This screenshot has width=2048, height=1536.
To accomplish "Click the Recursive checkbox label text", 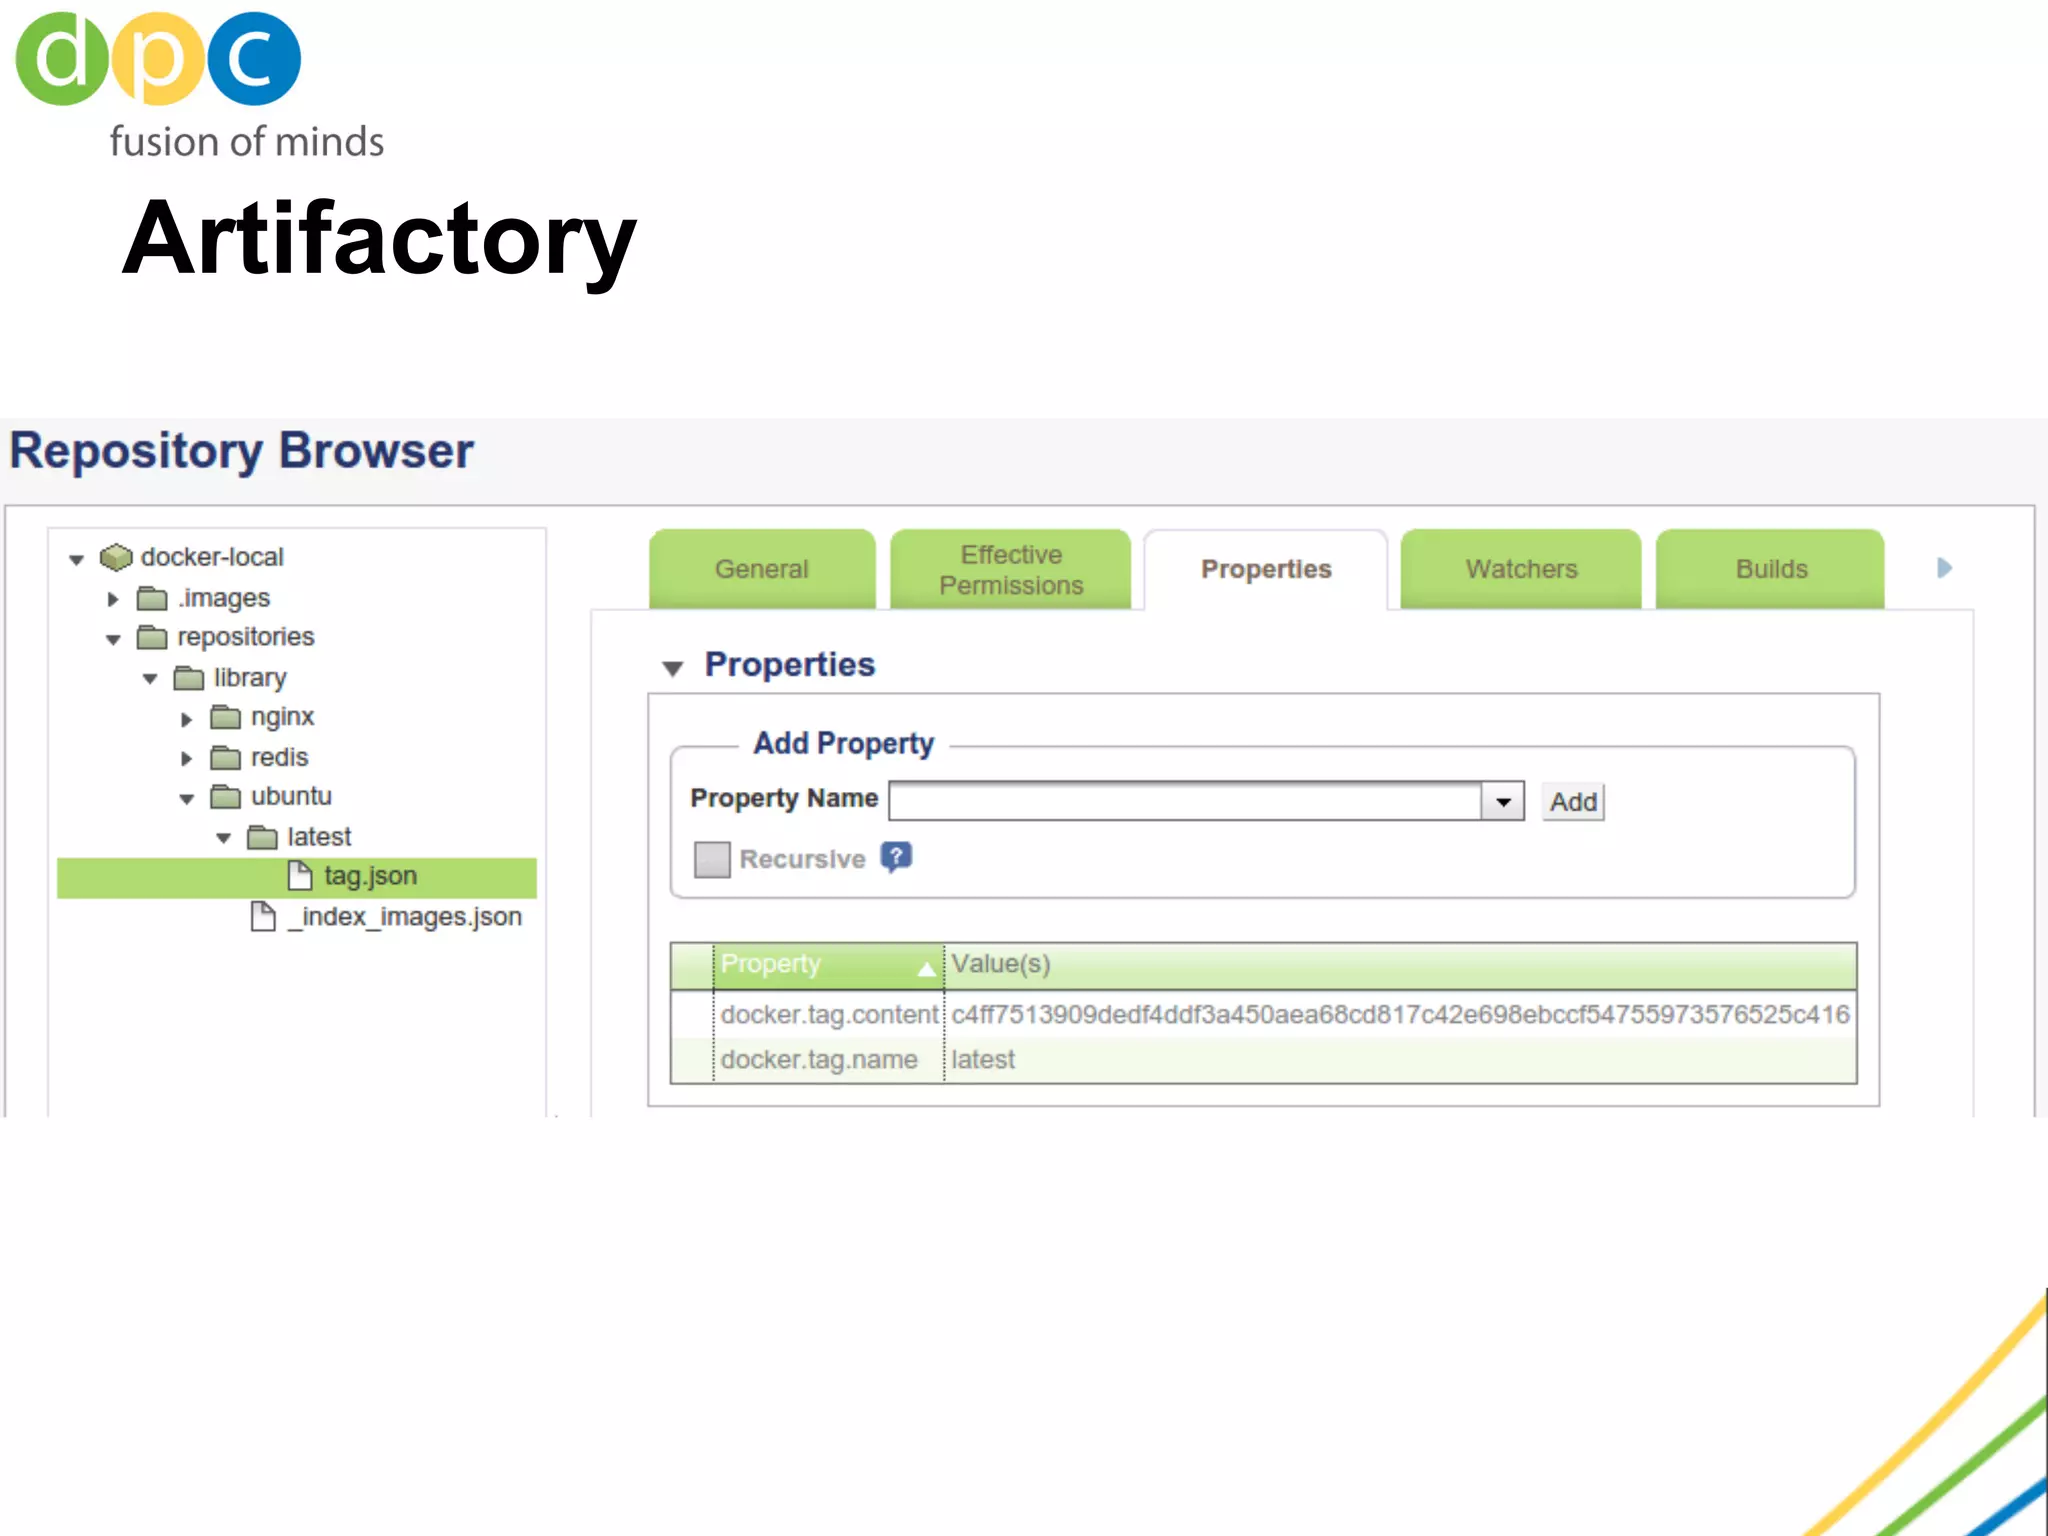I will pos(802,859).
